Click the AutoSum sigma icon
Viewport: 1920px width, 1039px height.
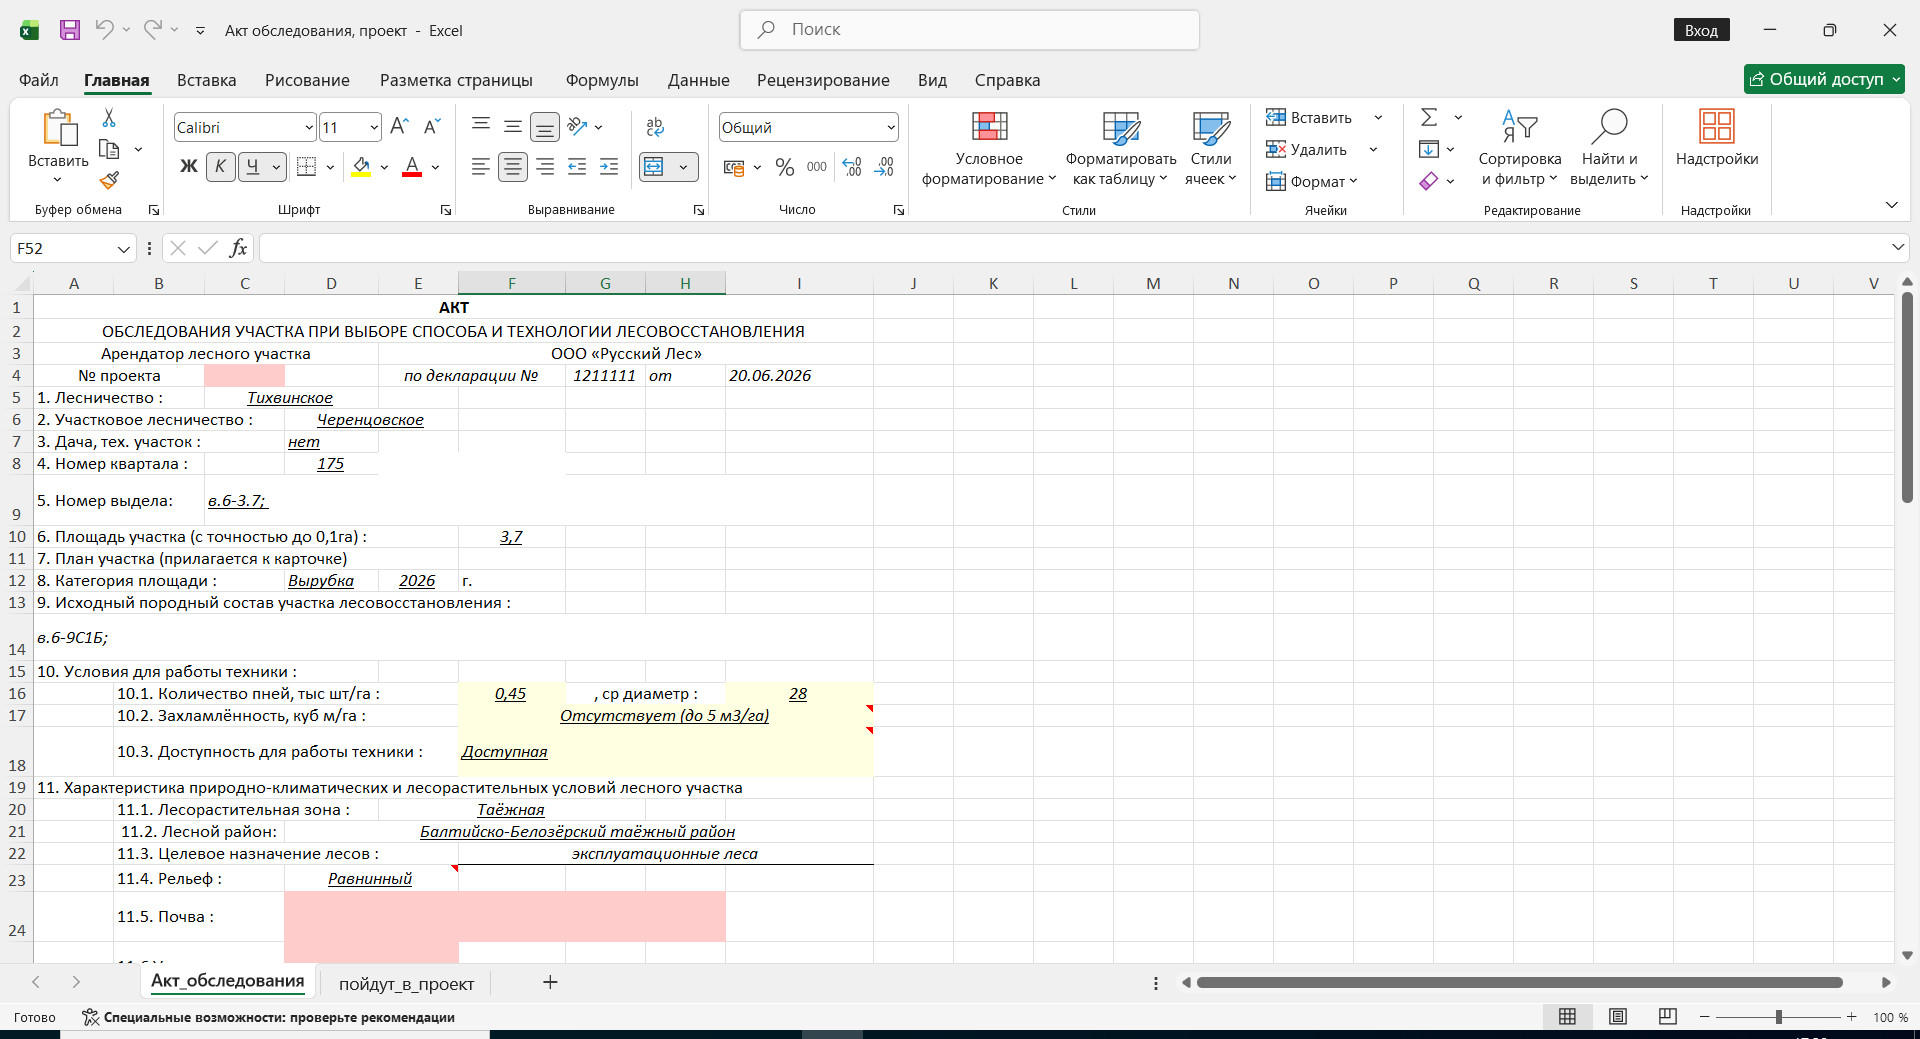[1430, 117]
